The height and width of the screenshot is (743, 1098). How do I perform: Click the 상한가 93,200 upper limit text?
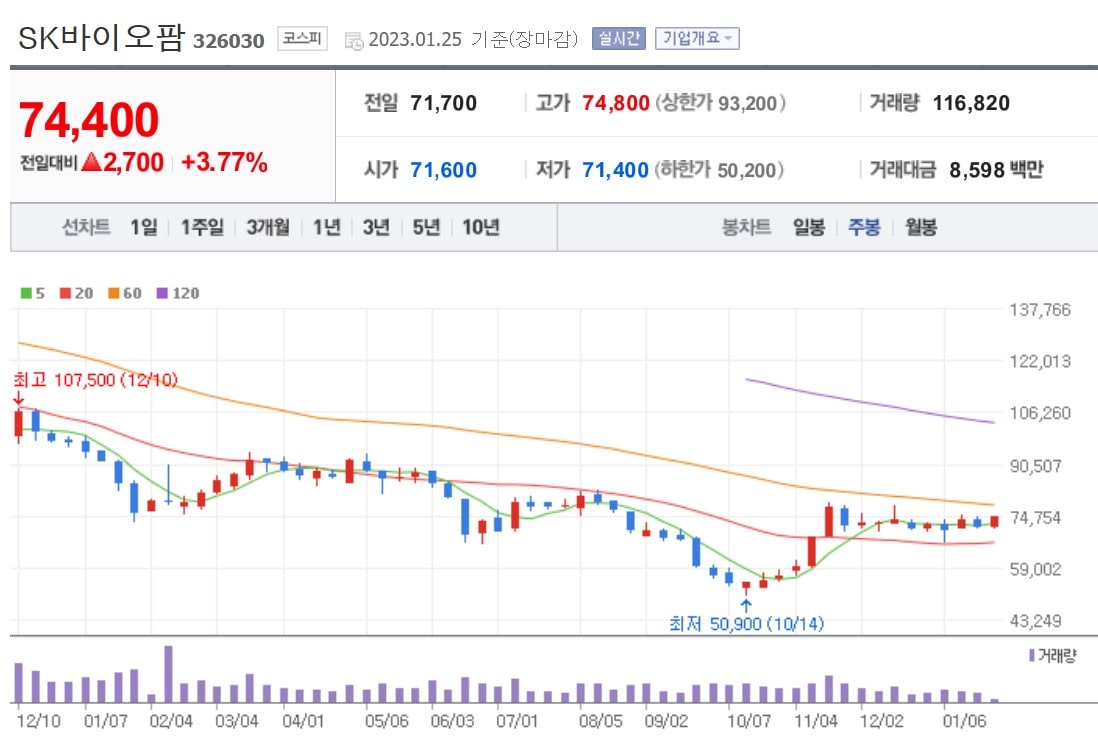point(721,103)
